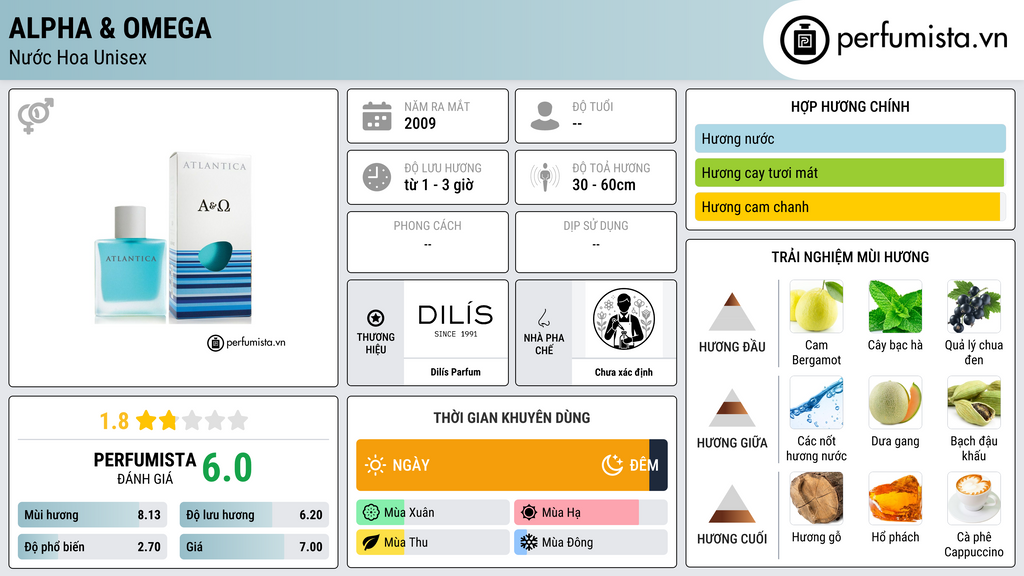This screenshot has width=1024, height=576.
Task: Click the Hương đầu pyramid icon
Action: coord(732,312)
